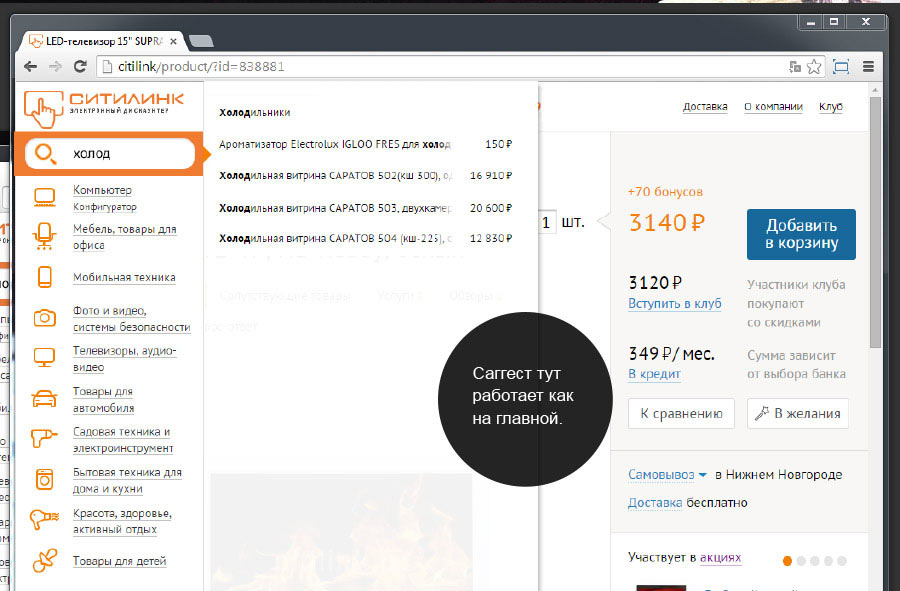
Task: Click the camera photo category icon
Action: [45, 318]
